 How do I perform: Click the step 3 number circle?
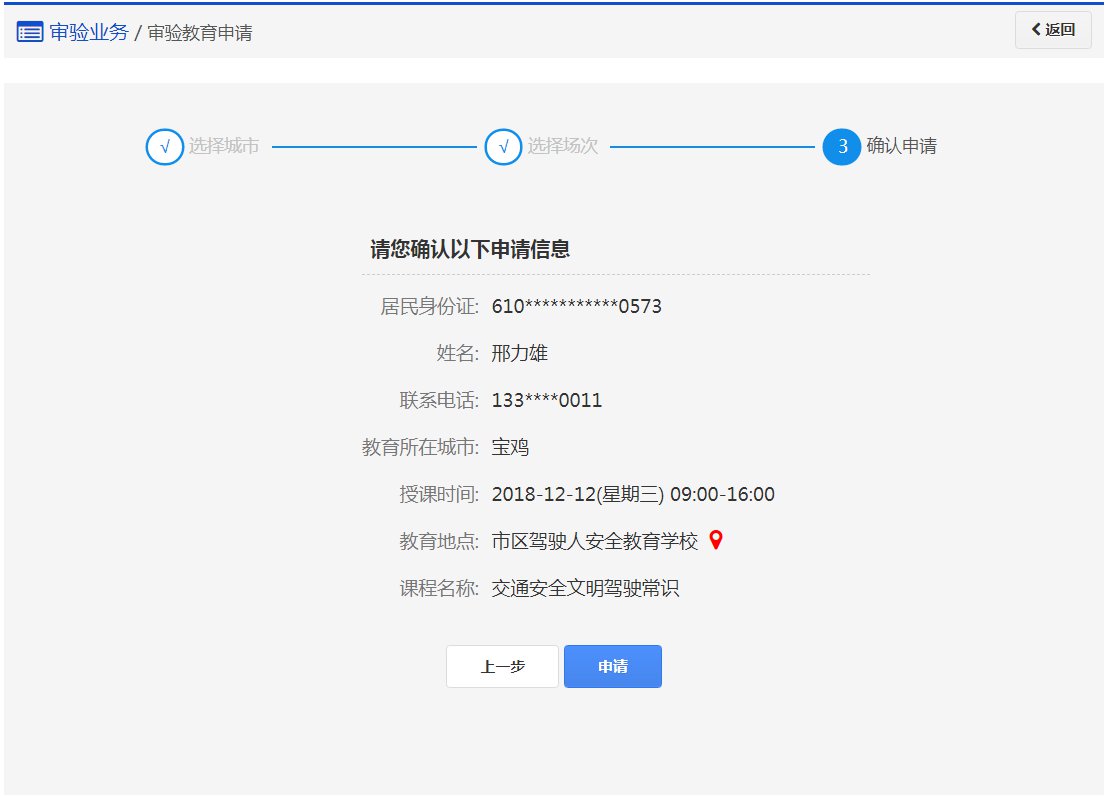(842, 147)
